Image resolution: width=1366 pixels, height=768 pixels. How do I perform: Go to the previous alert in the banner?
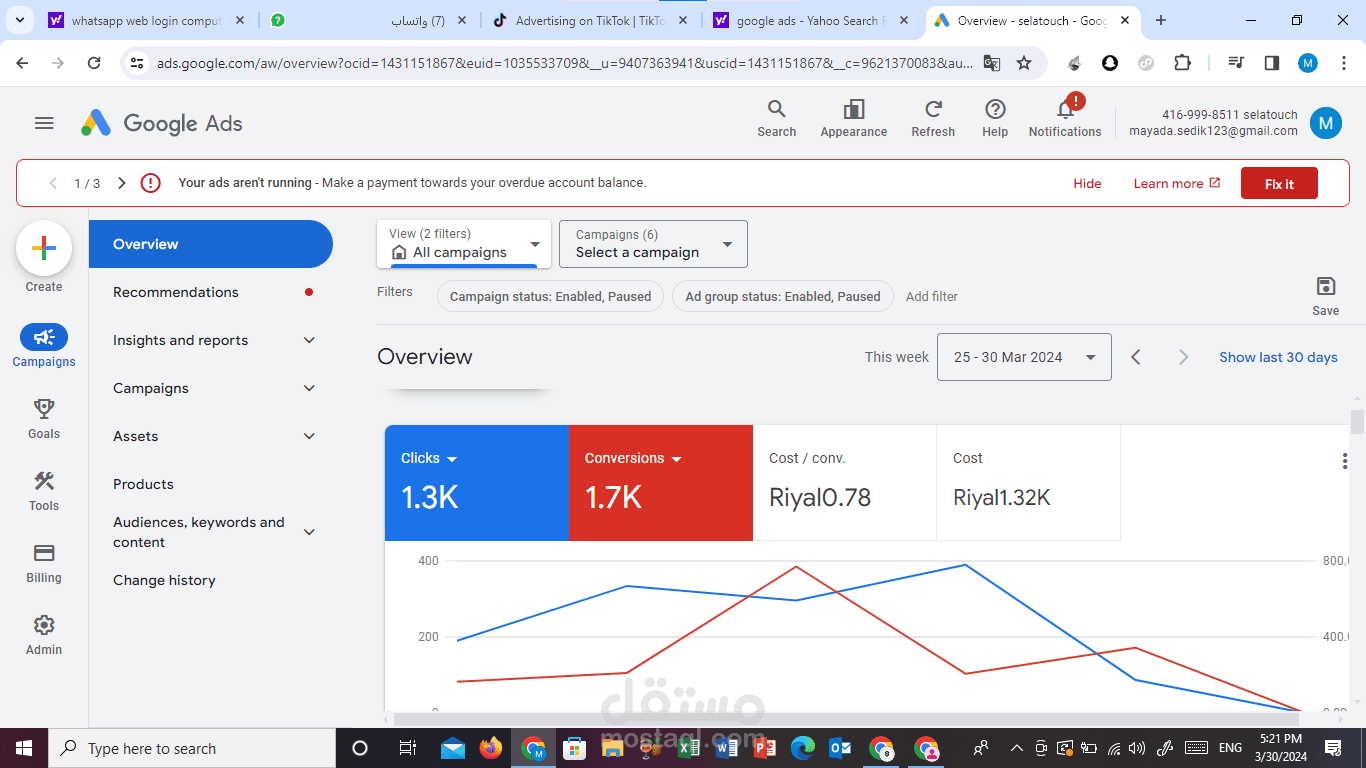pyautogui.click(x=53, y=183)
